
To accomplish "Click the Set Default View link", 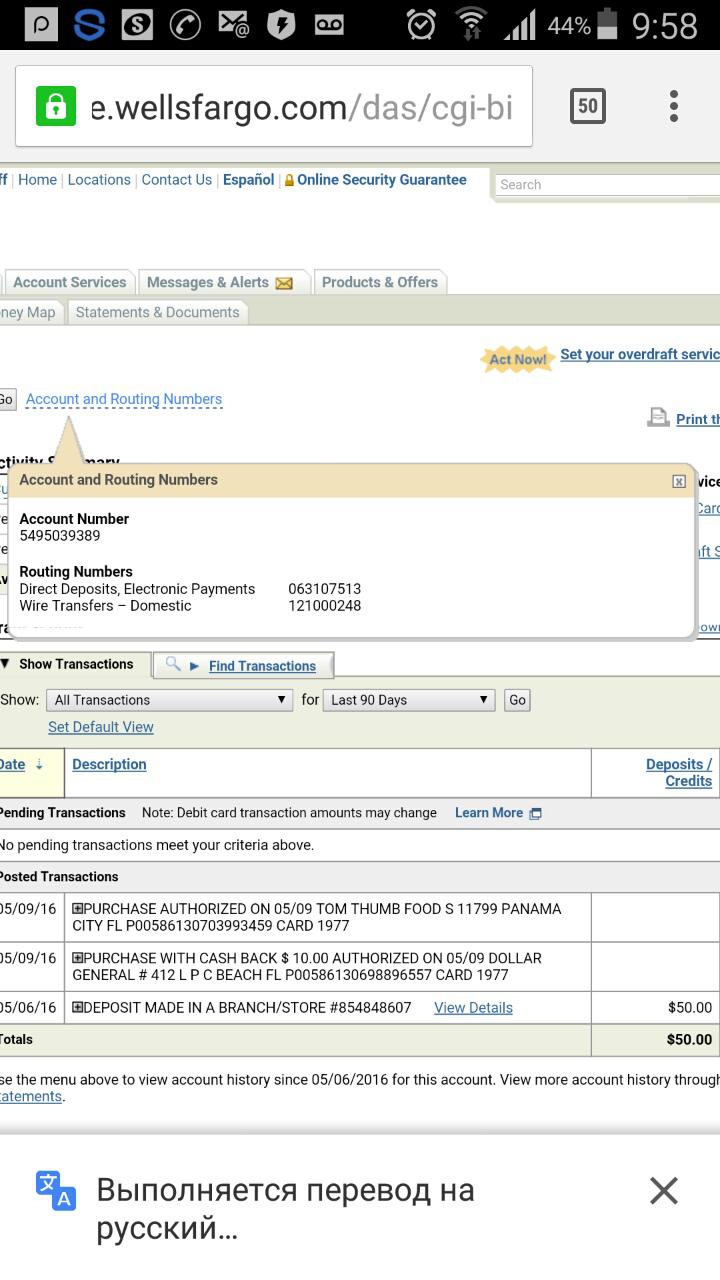I will [101, 727].
